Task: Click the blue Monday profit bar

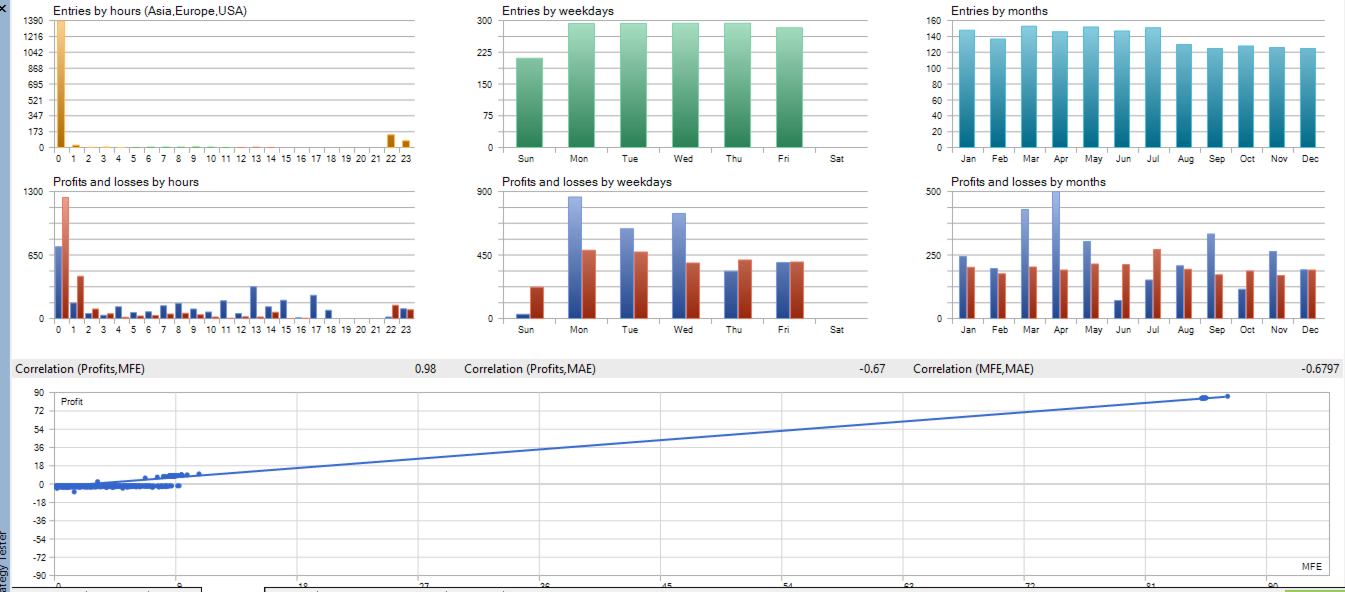Action: [x=575, y=258]
